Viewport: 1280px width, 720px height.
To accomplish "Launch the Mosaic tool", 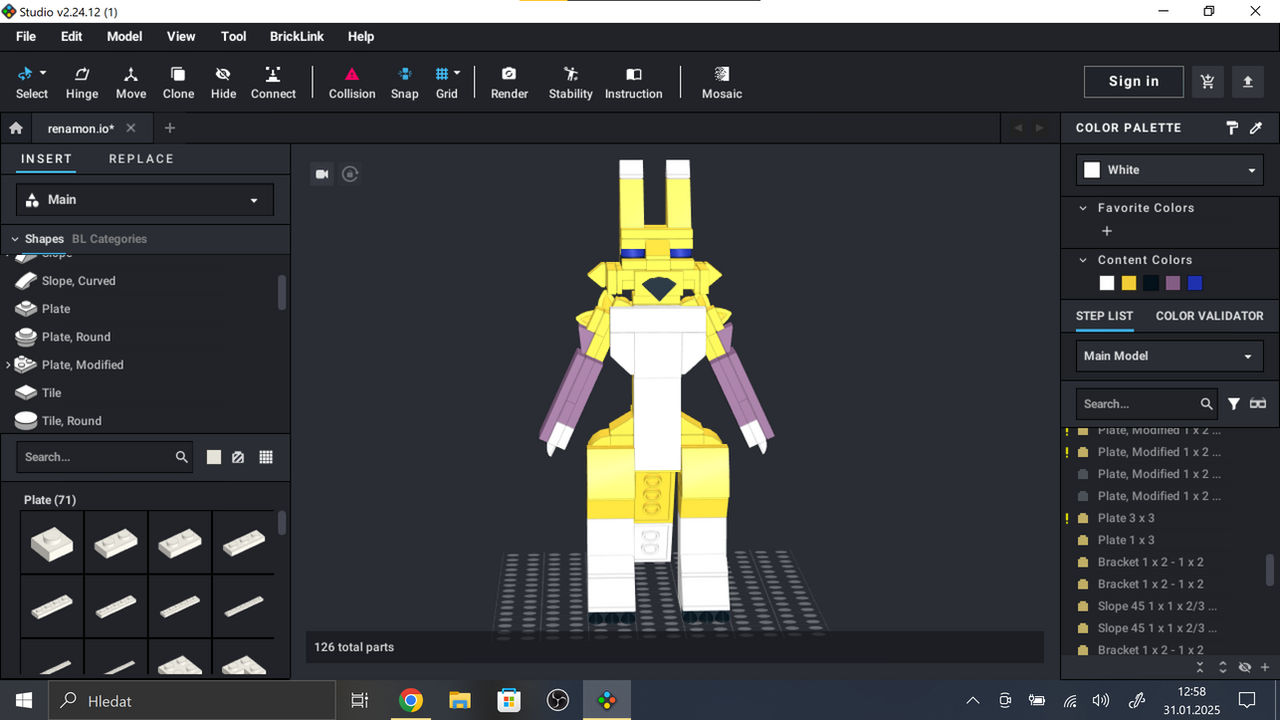I will point(722,82).
